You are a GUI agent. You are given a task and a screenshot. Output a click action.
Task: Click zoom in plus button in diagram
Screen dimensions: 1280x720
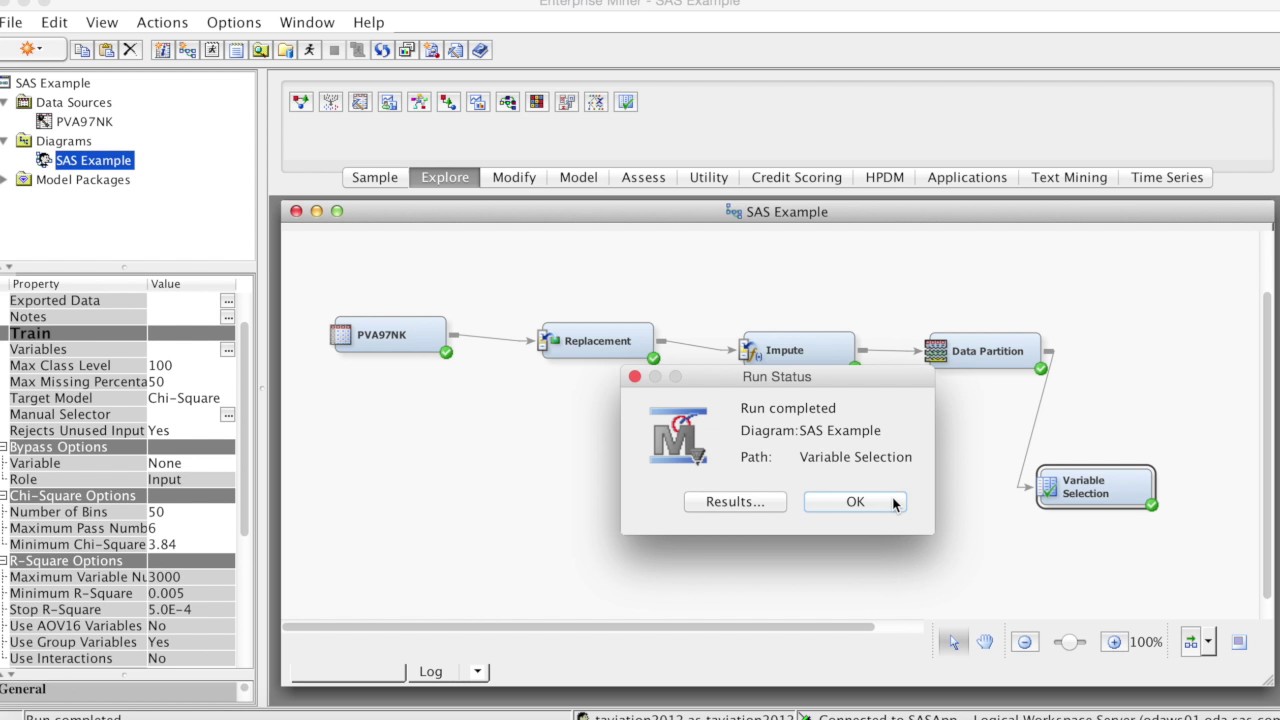tap(1114, 642)
